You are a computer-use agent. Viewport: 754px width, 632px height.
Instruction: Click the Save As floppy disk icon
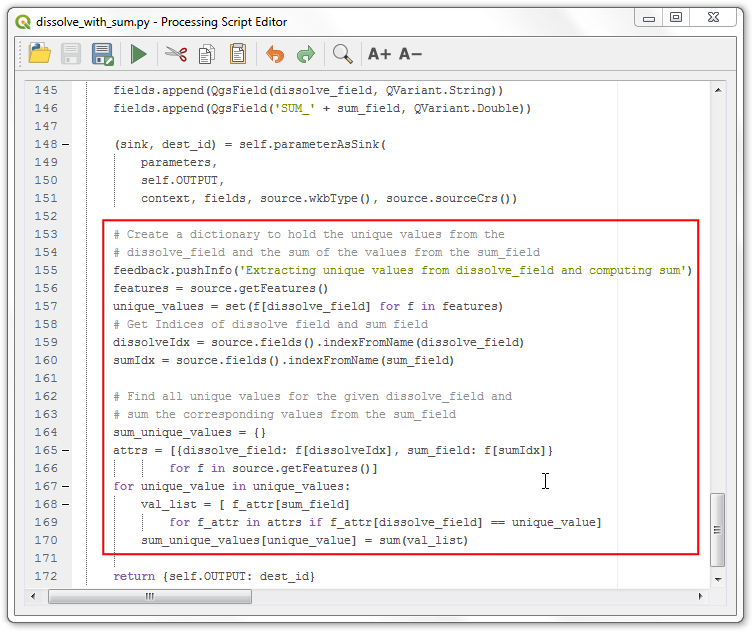(x=101, y=54)
